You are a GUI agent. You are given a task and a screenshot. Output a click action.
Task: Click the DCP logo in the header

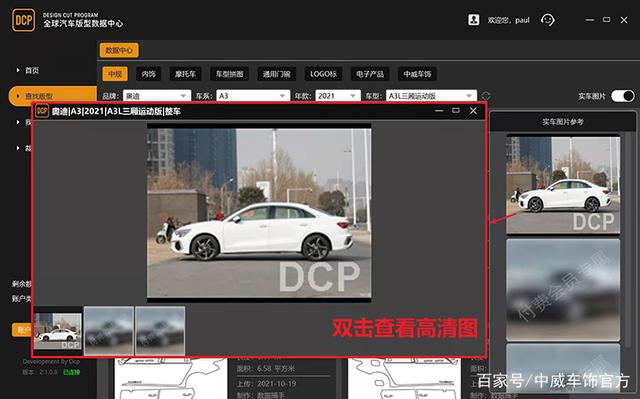[23, 20]
